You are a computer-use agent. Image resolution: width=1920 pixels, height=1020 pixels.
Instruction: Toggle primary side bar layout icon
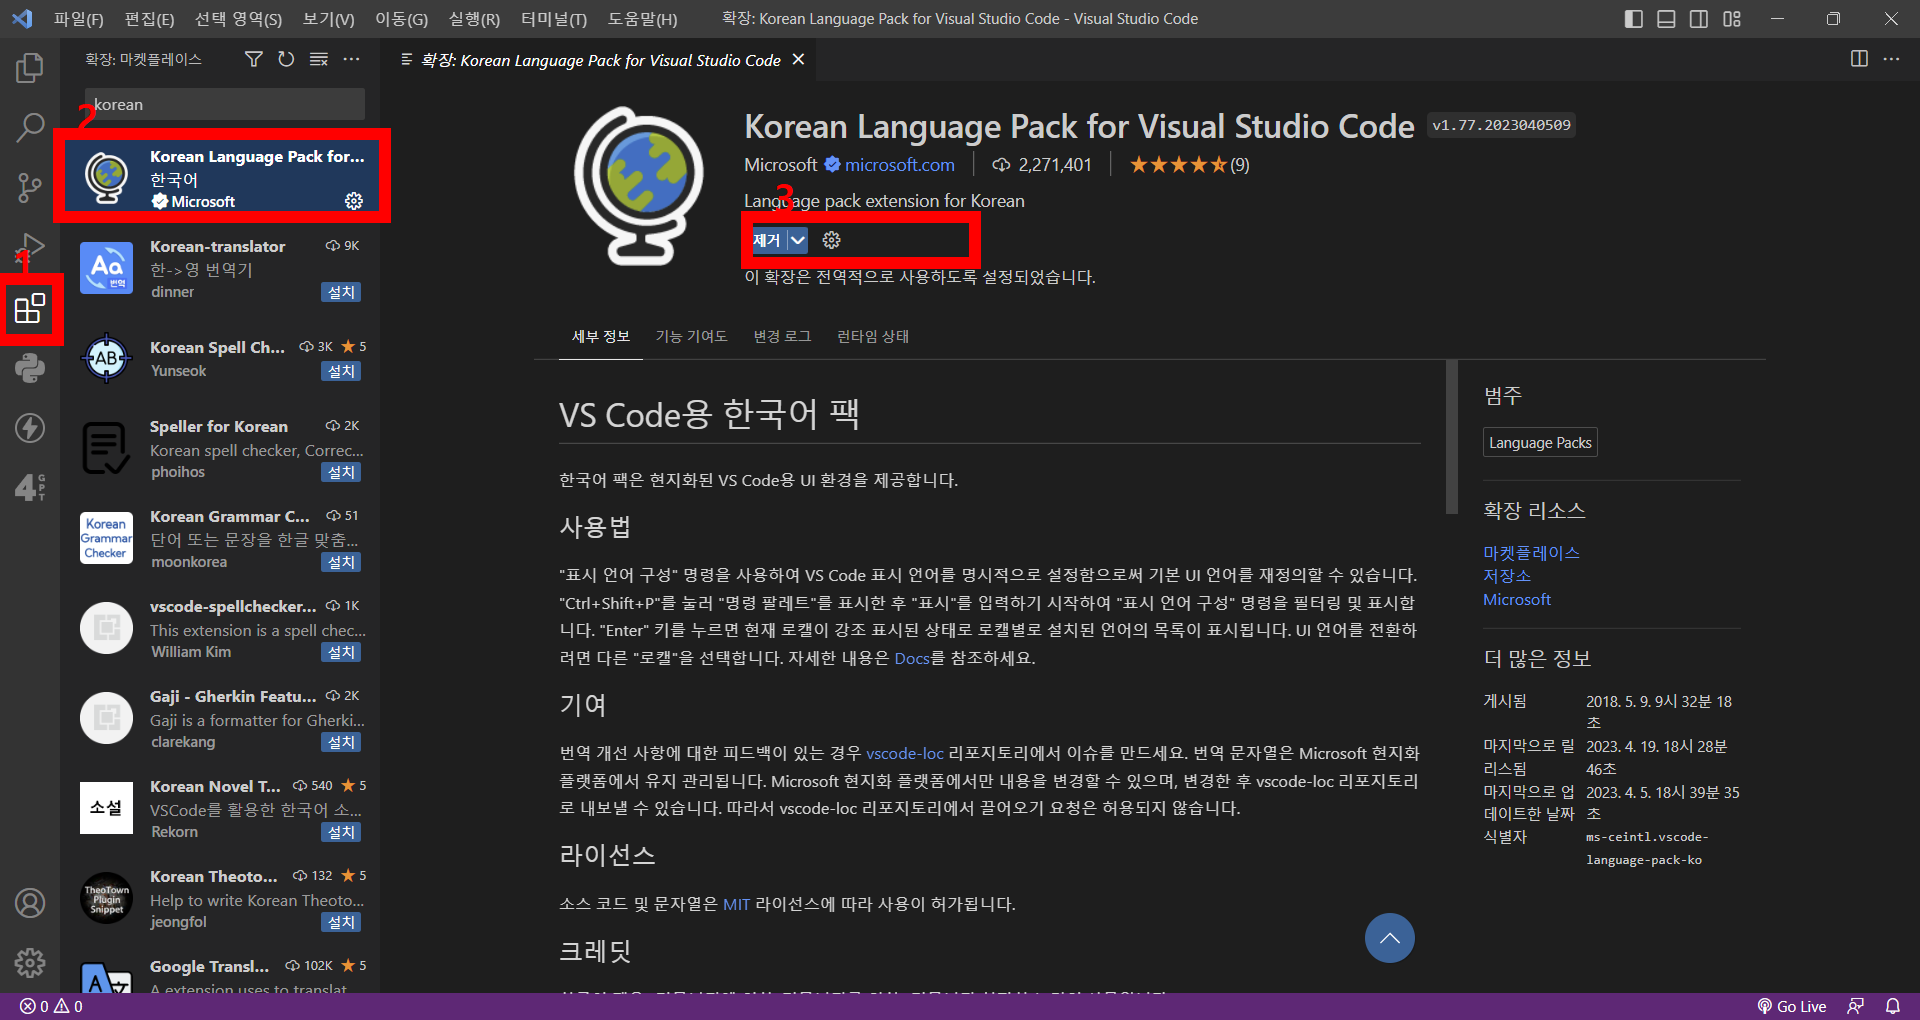[1634, 19]
